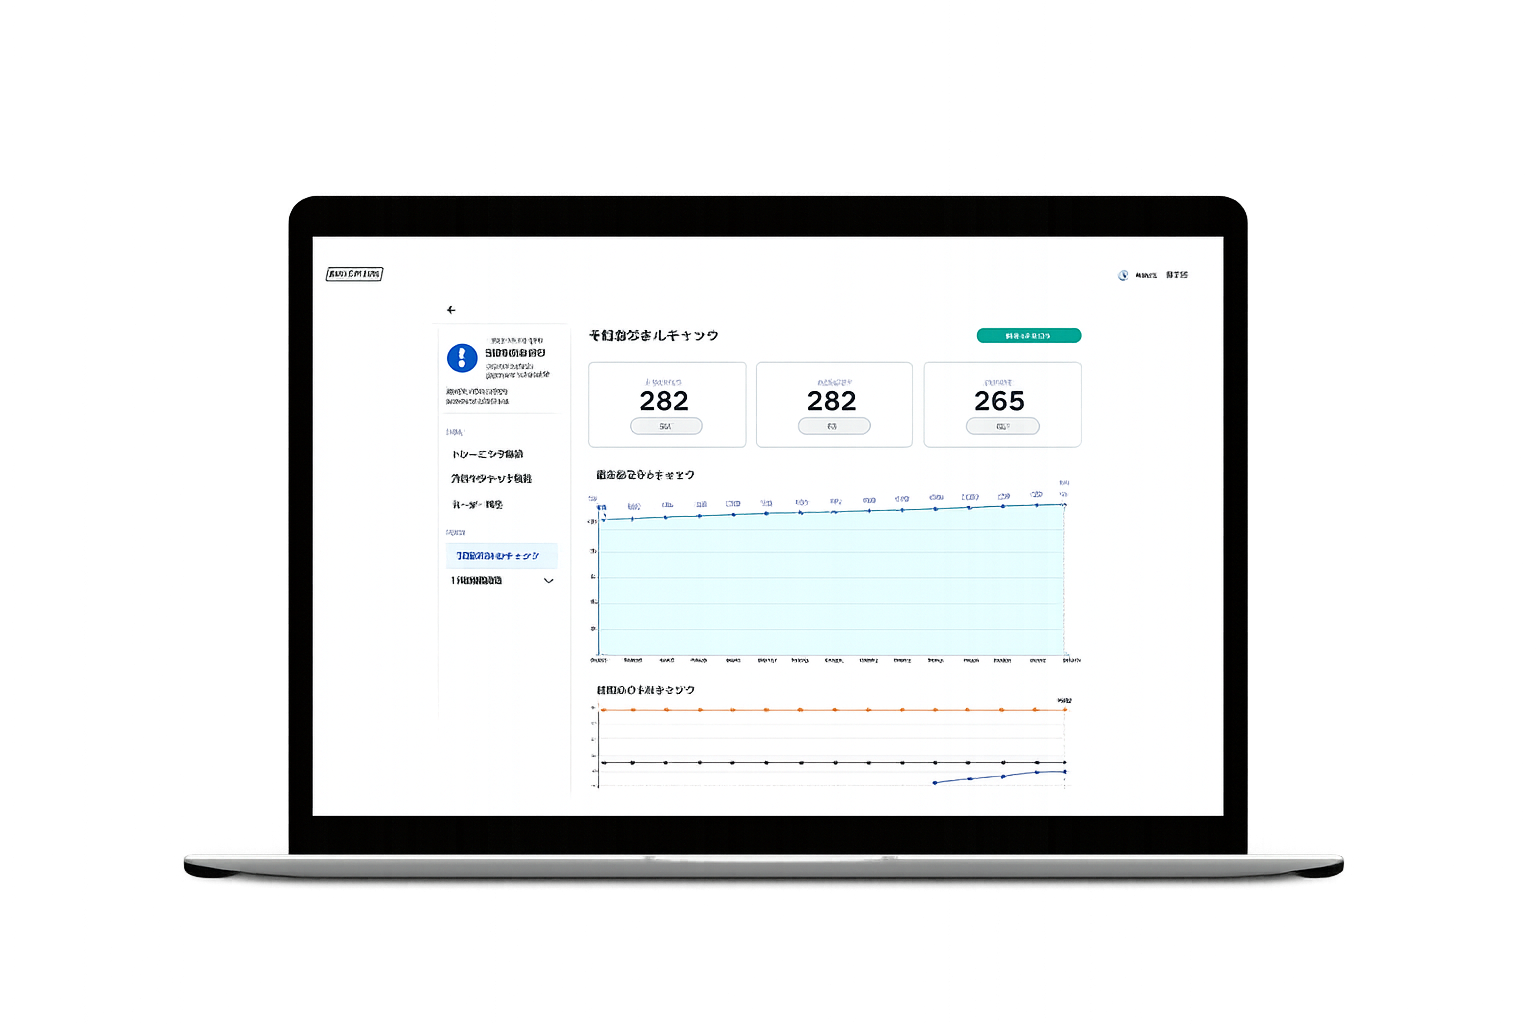Click the teal pill button near the page title
Screen dimensions: 1536x1024
(x=1028, y=336)
